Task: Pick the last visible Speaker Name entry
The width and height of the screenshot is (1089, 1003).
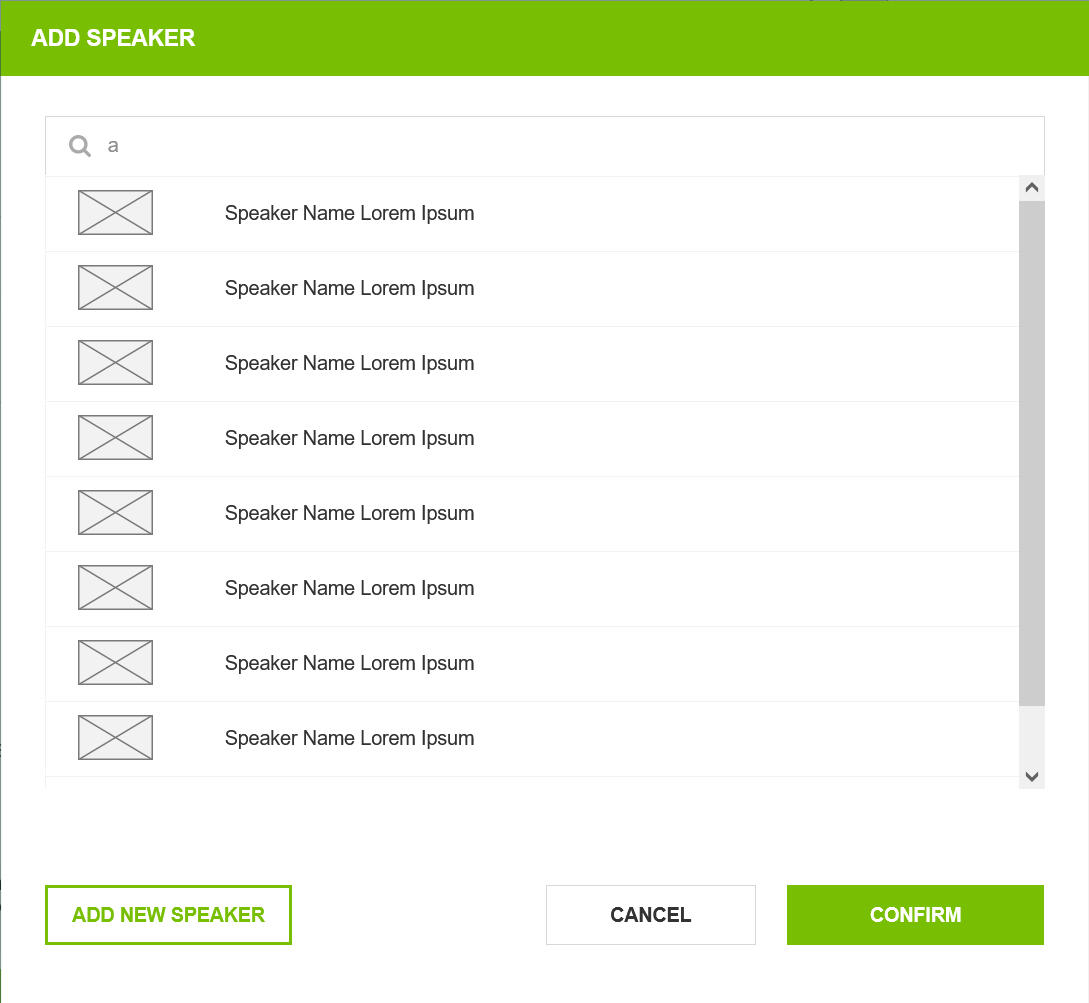Action: tap(349, 738)
